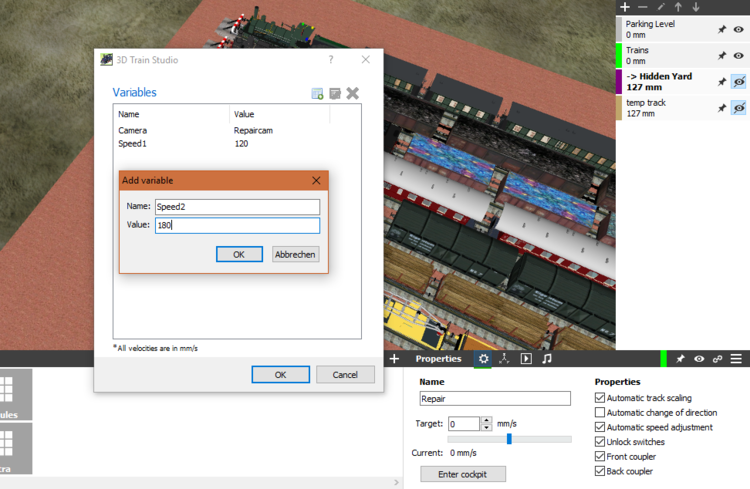The width and height of the screenshot is (750, 489).
Task: Click the Name field containing Repair
Action: 495,399
